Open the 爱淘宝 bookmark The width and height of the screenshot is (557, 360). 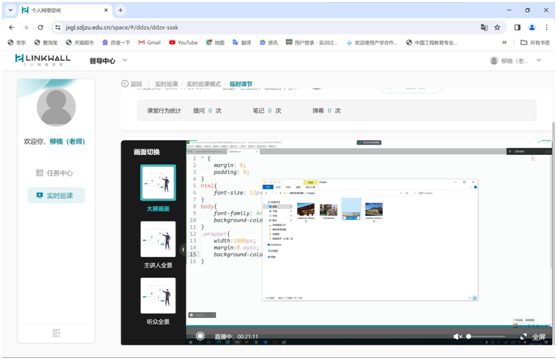tap(46, 42)
